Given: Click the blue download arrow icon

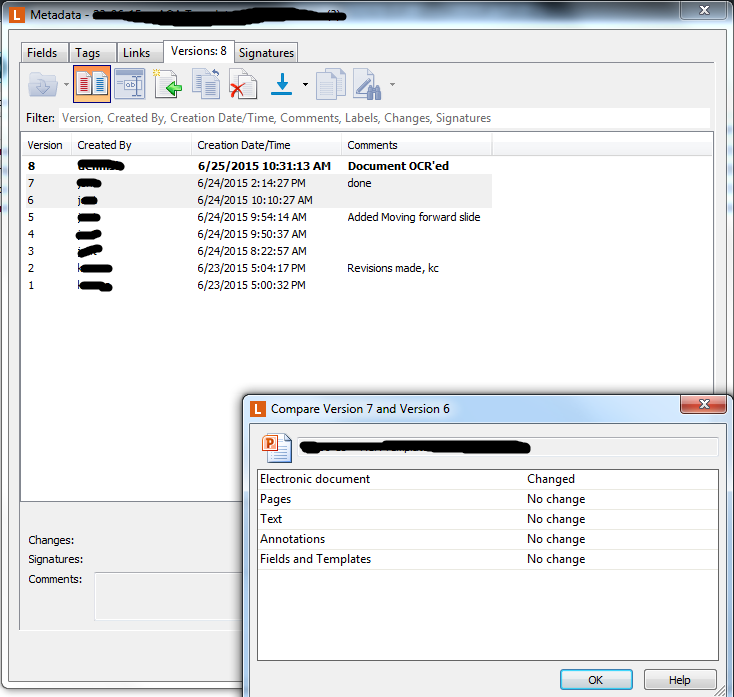Looking at the screenshot, I should (281, 84).
